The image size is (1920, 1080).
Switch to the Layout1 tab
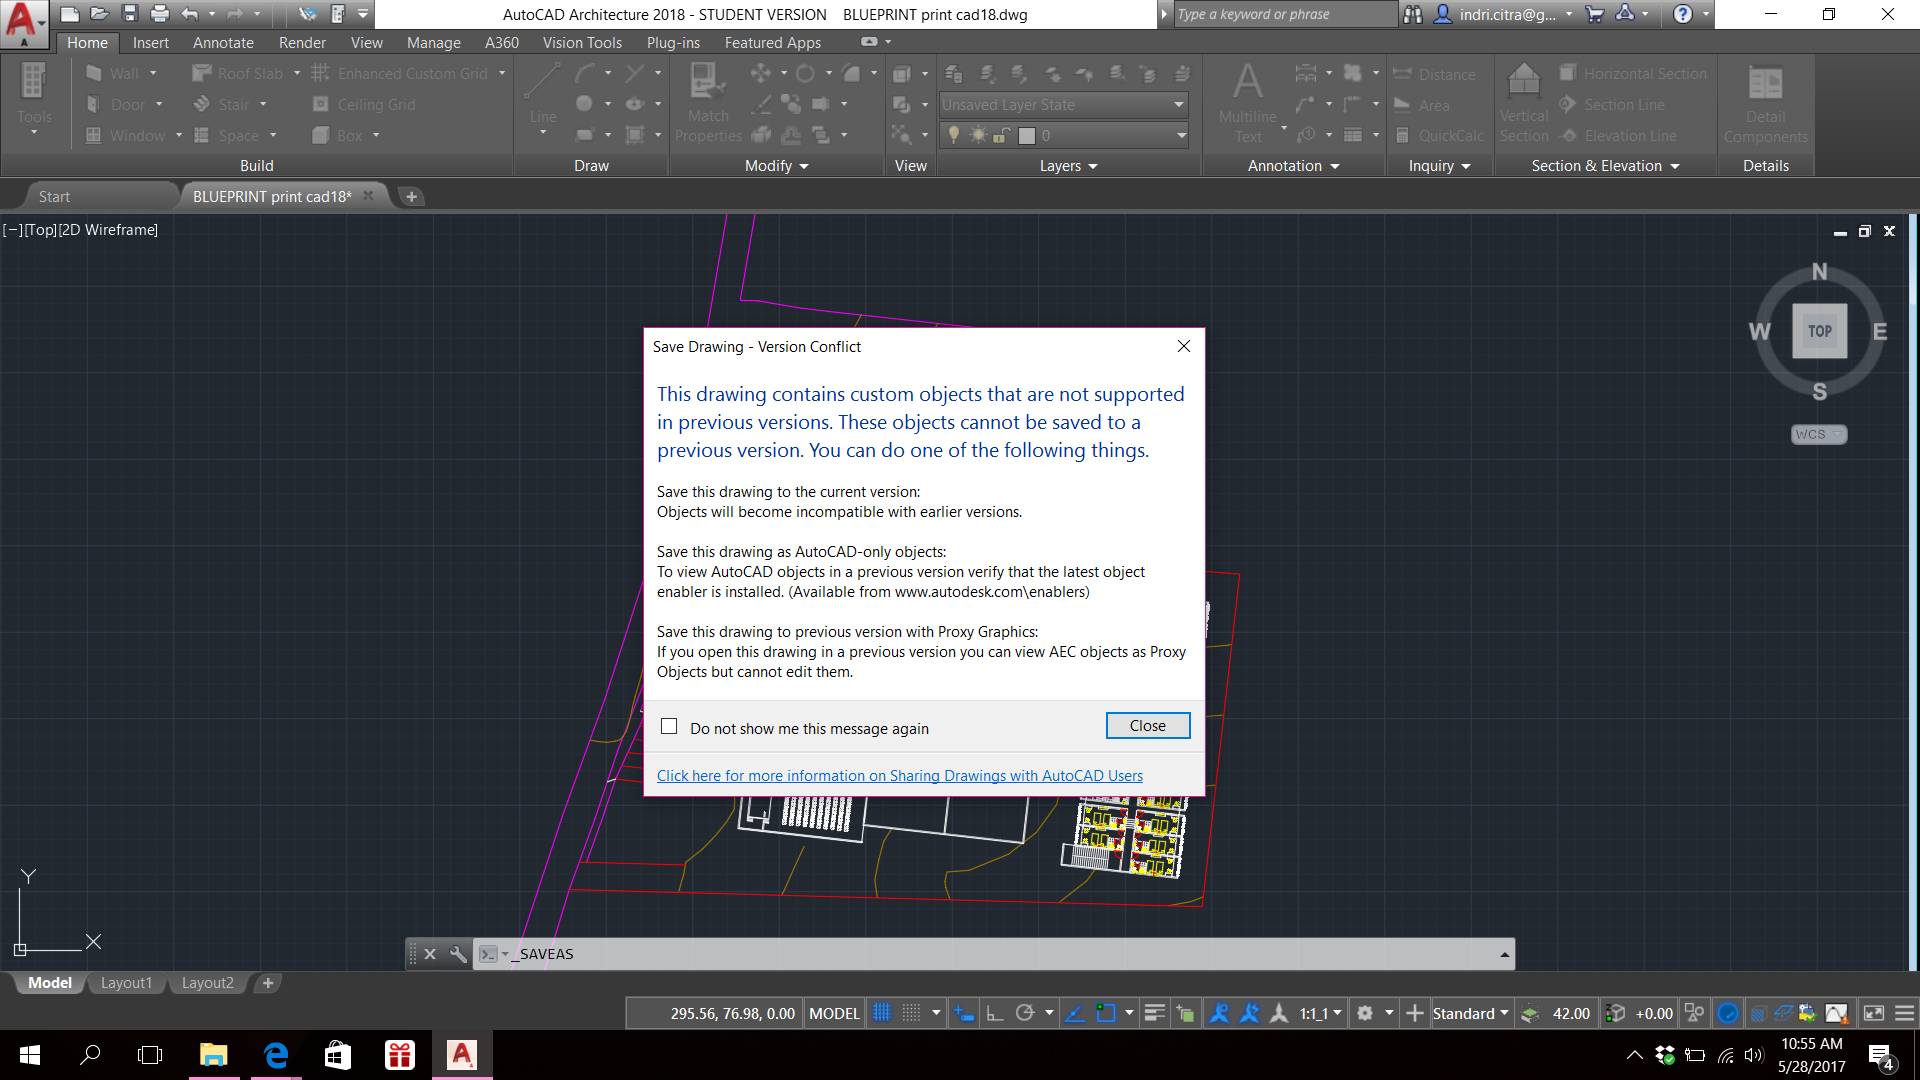pyautogui.click(x=126, y=983)
